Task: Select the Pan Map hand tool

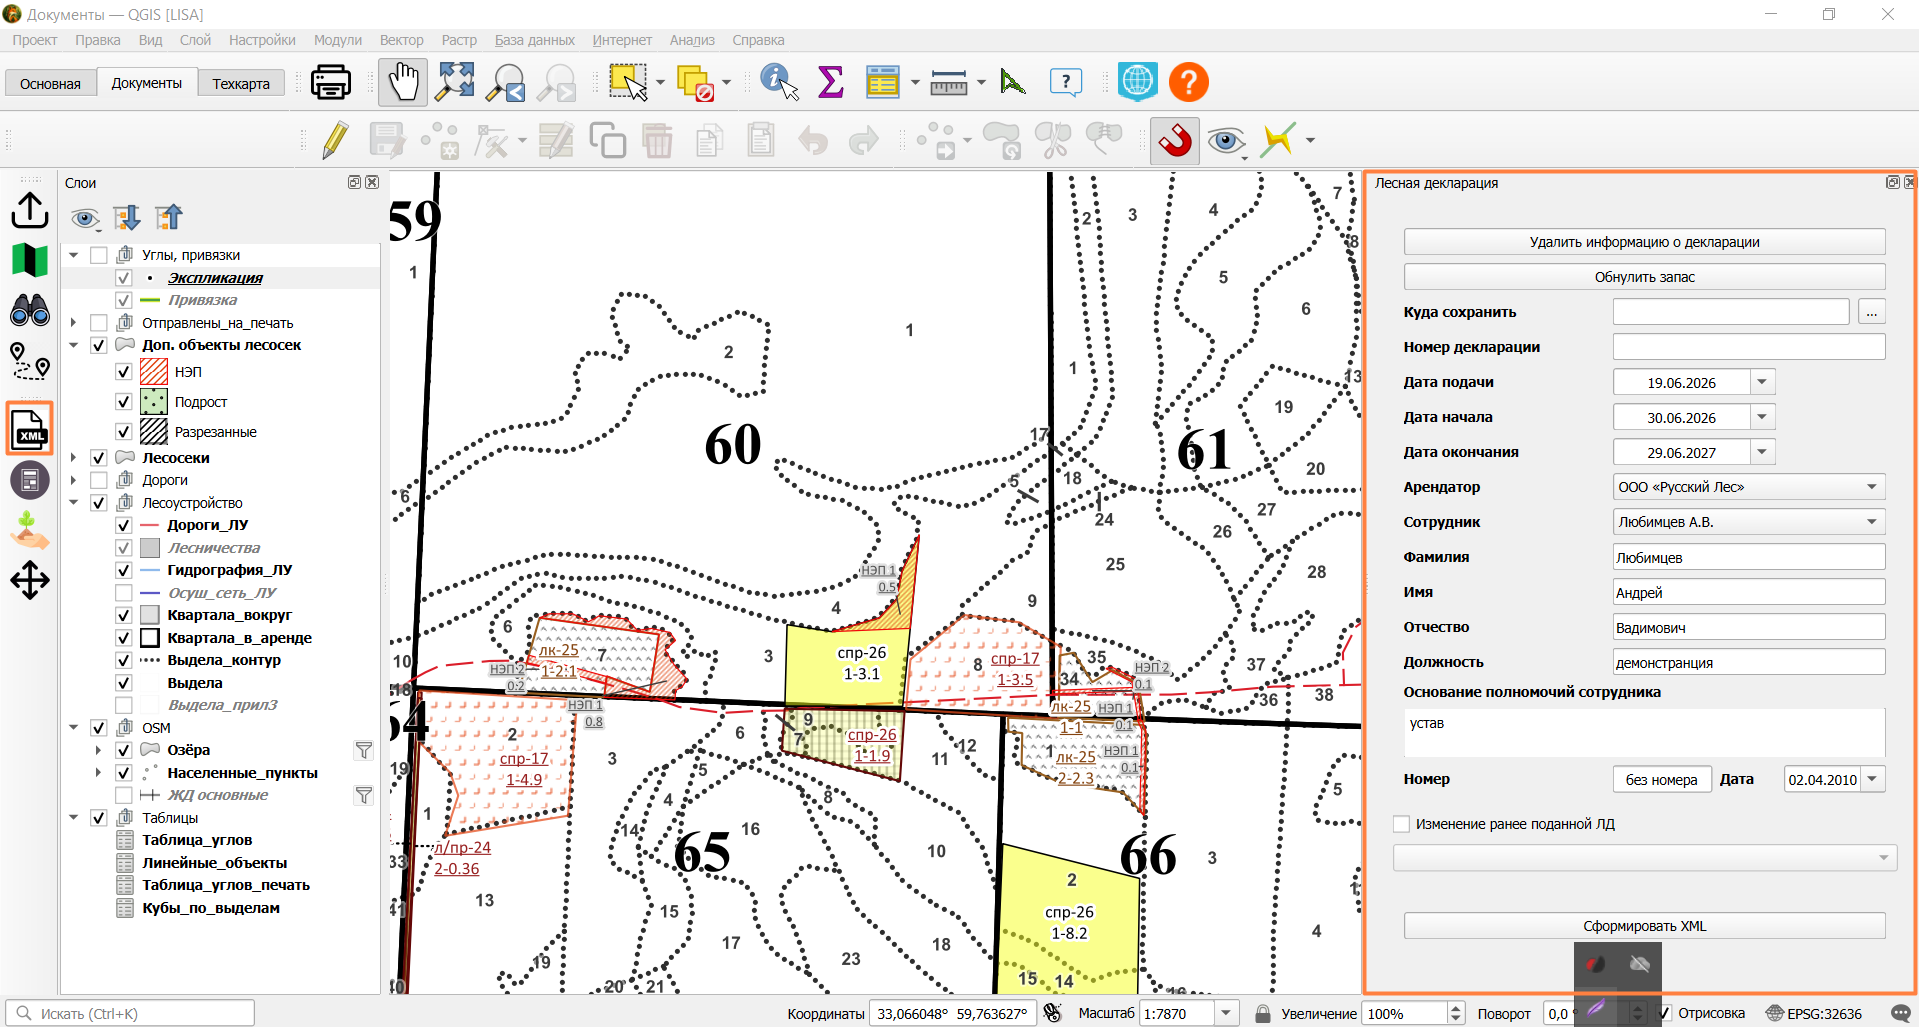Action: pyautogui.click(x=403, y=82)
